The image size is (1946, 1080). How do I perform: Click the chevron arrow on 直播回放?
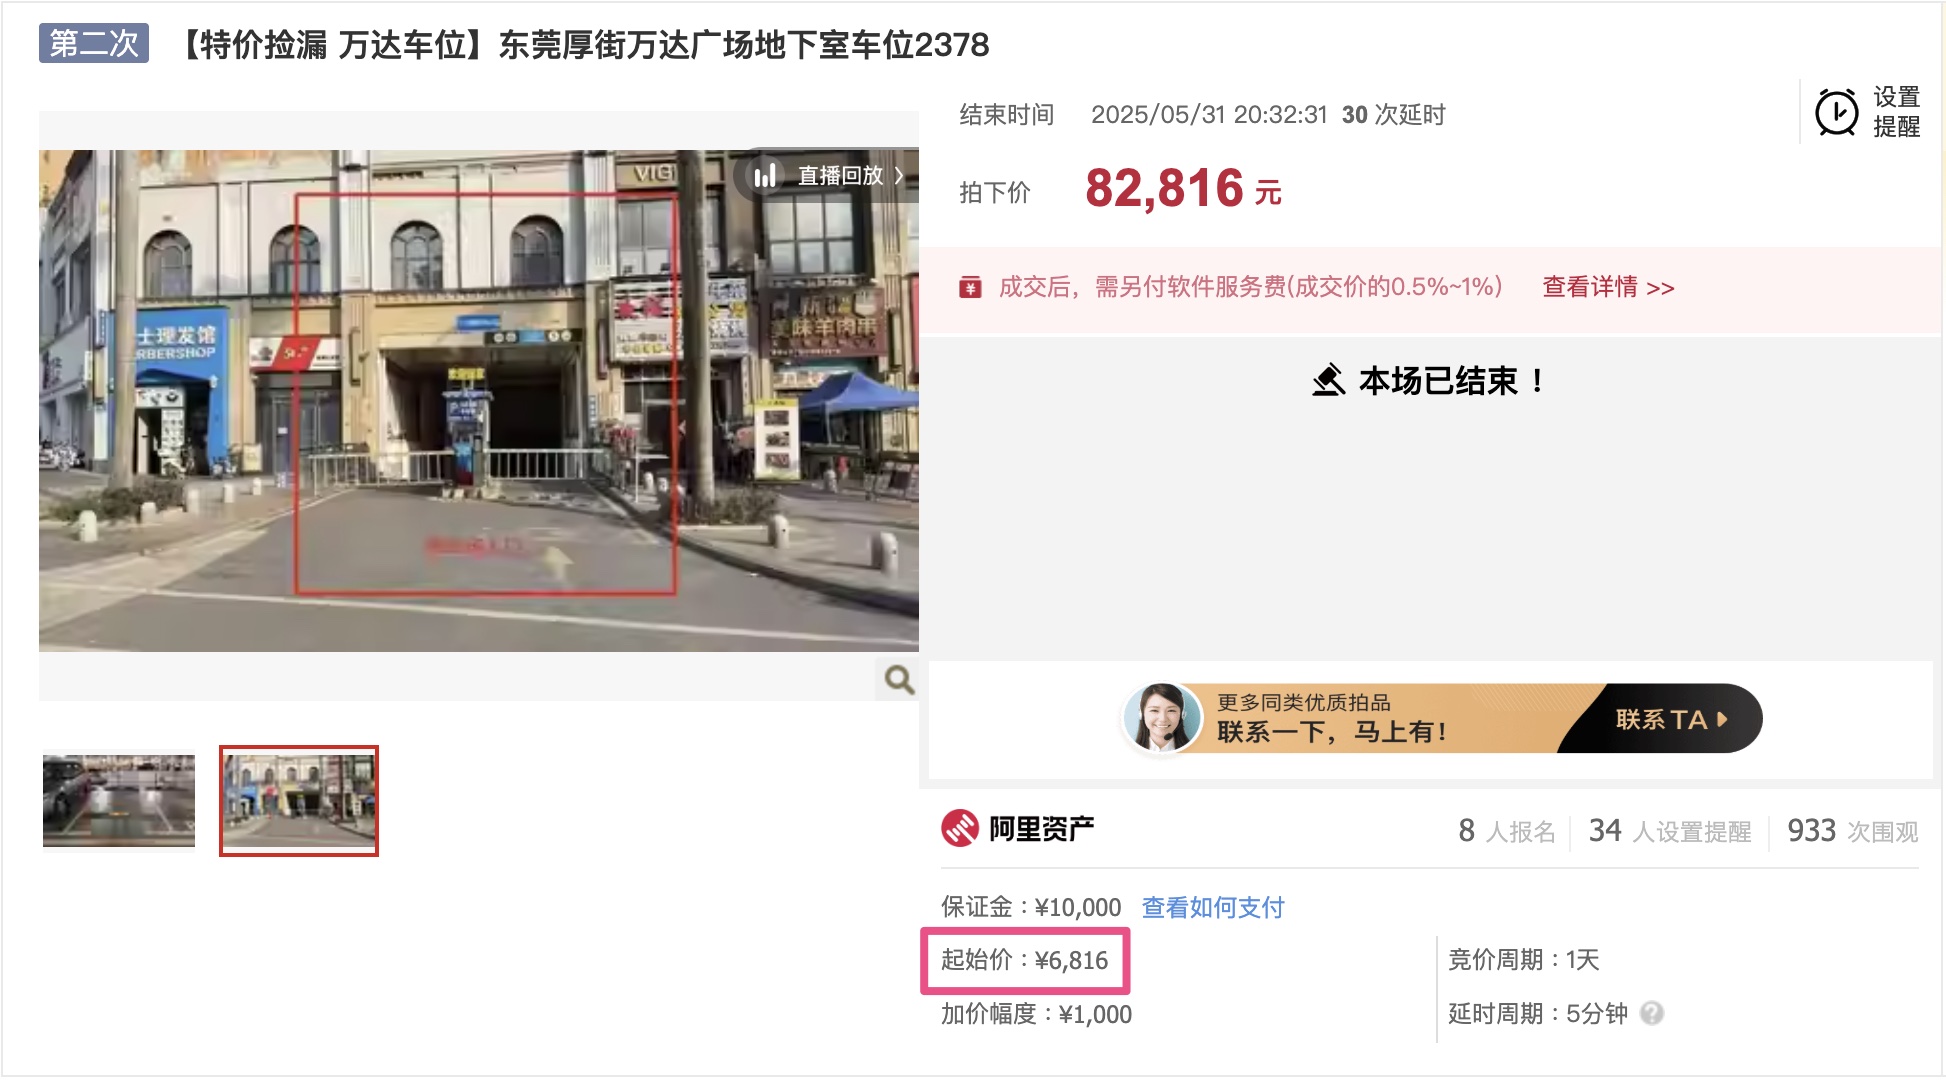point(899,176)
